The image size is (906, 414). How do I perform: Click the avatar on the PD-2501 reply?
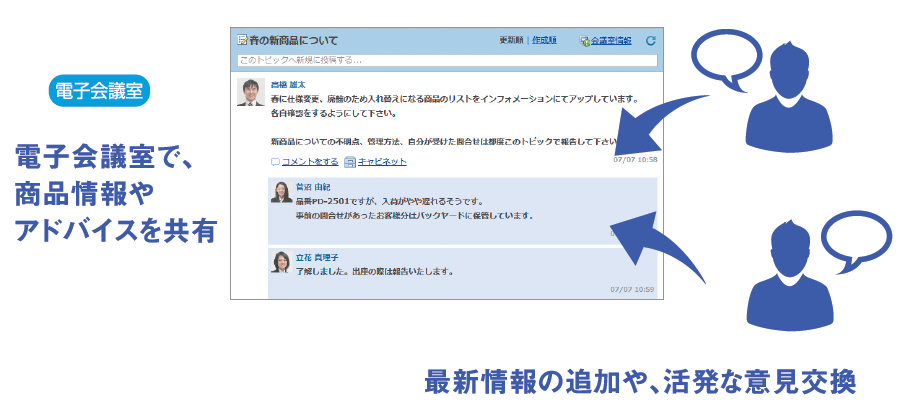coord(281,193)
